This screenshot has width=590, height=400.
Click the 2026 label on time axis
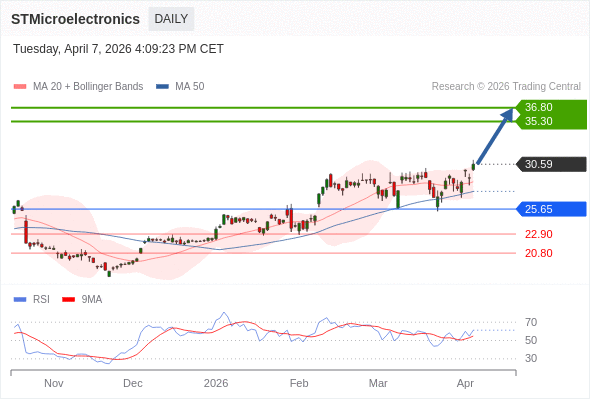216,383
